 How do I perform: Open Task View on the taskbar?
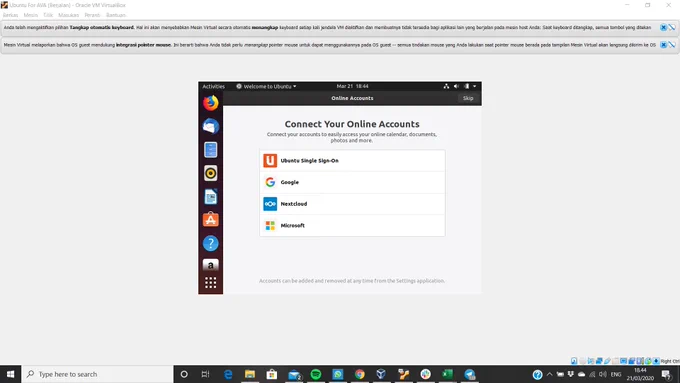pos(206,374)
